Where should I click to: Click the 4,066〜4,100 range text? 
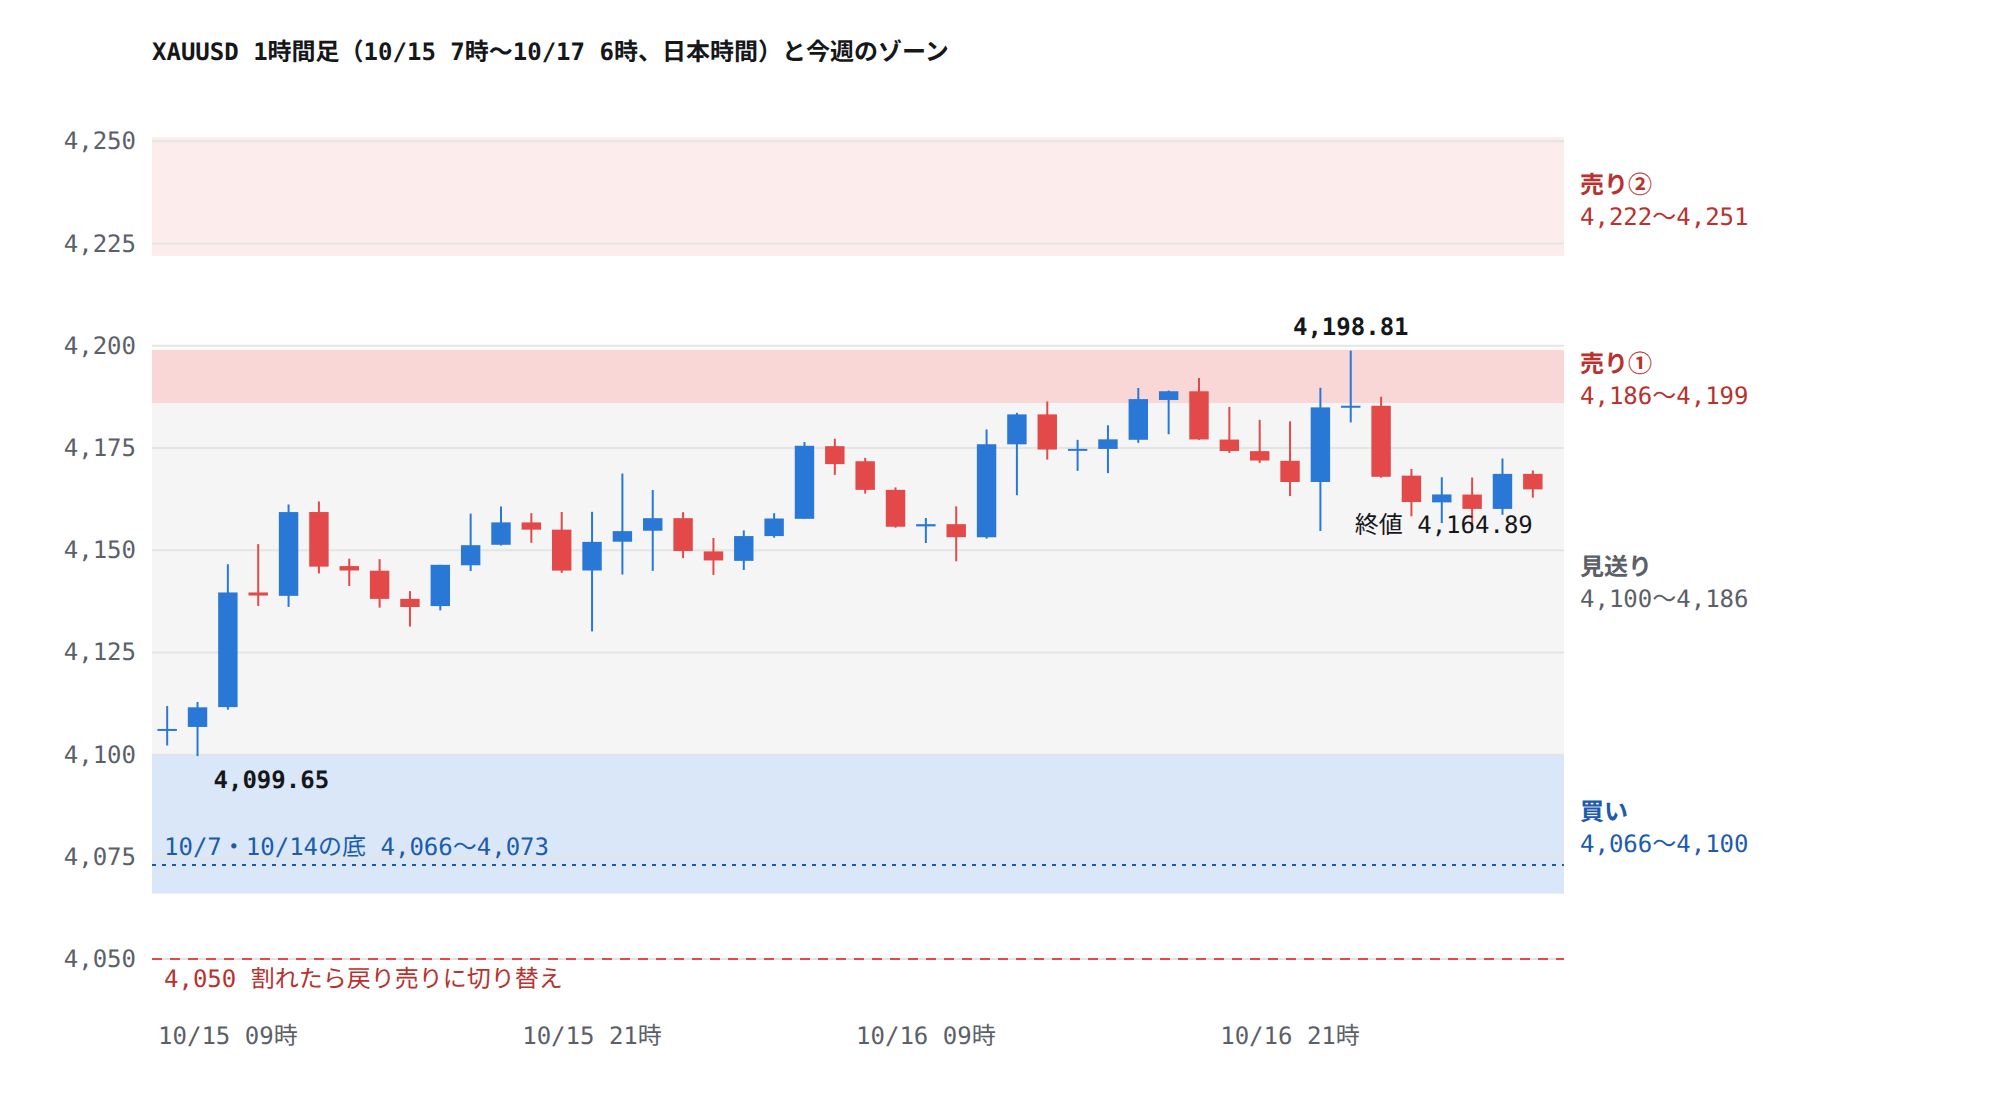1664,844
